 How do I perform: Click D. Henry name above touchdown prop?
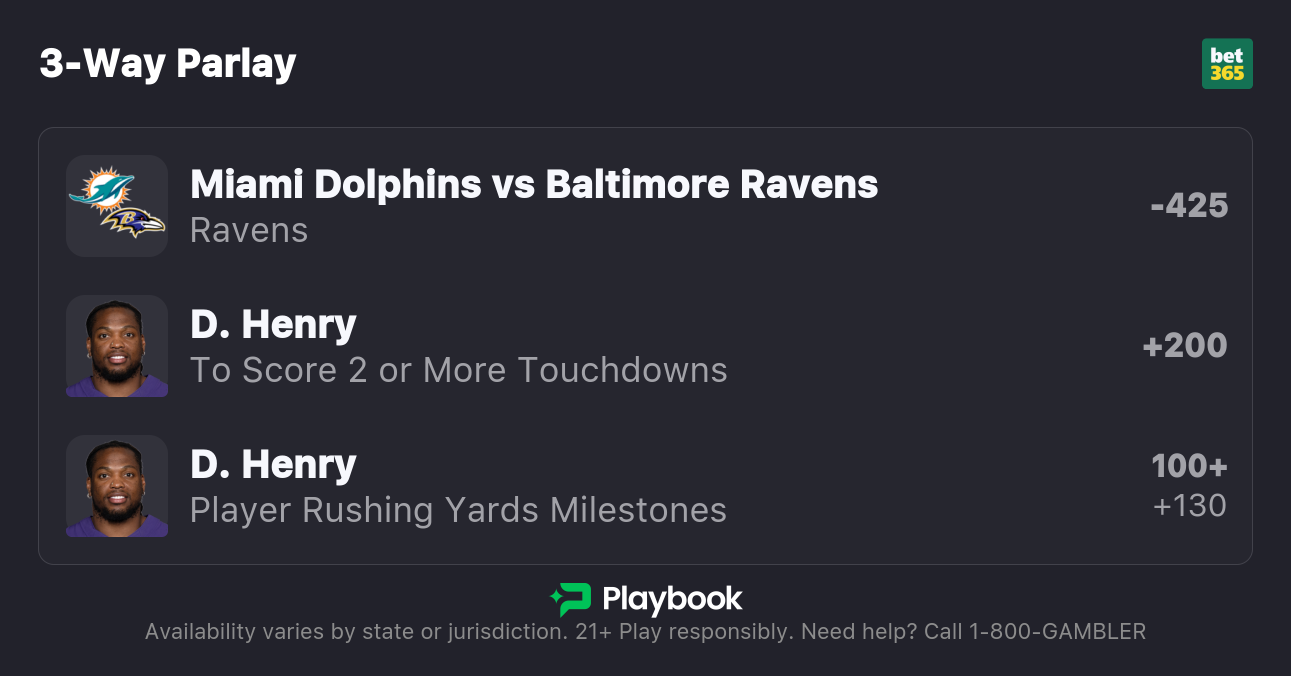click(x=273, y=325)
